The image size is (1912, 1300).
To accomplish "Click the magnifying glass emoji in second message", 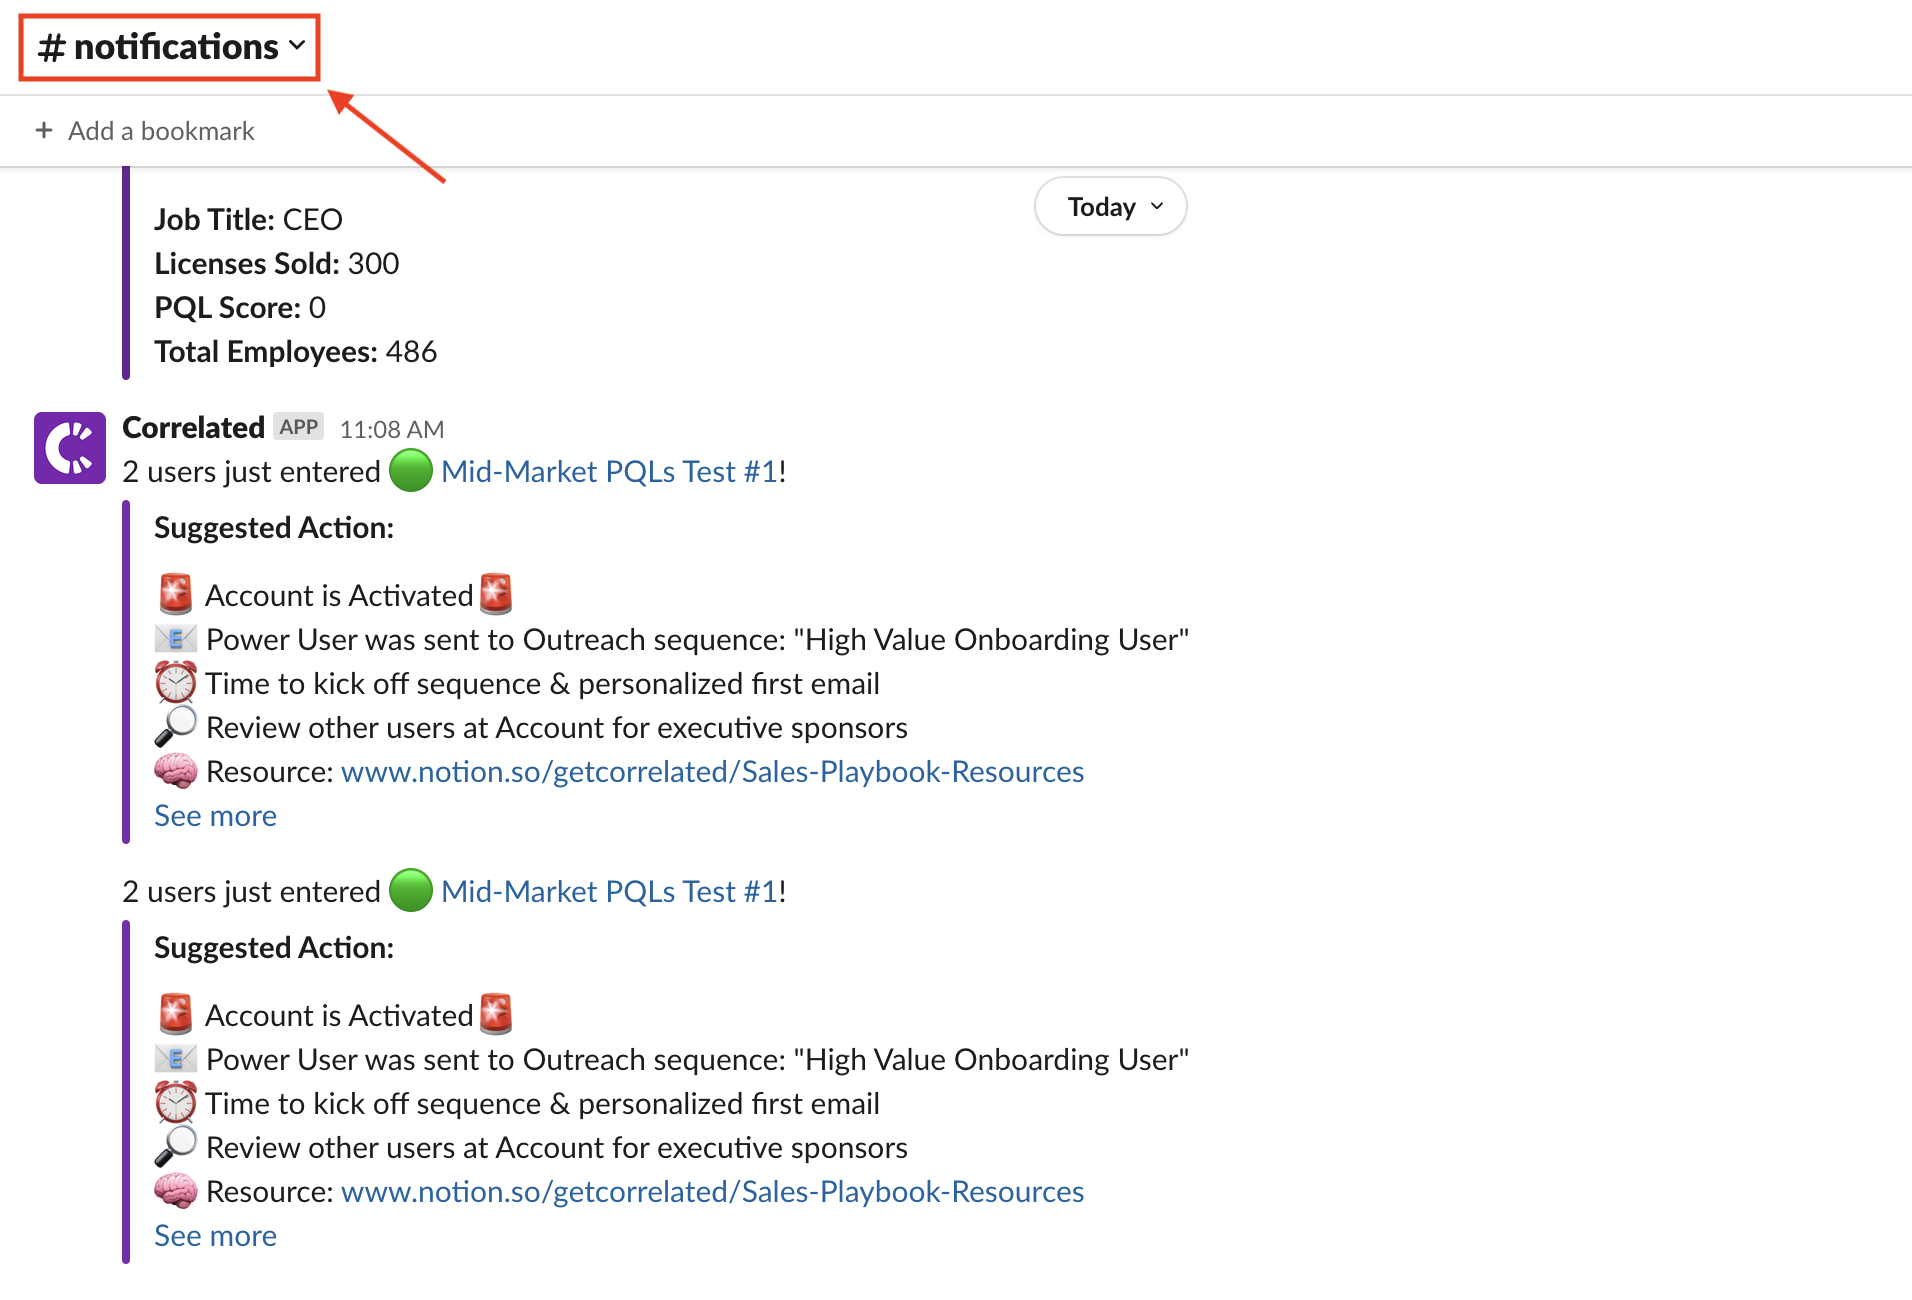I will (175, 1146).
